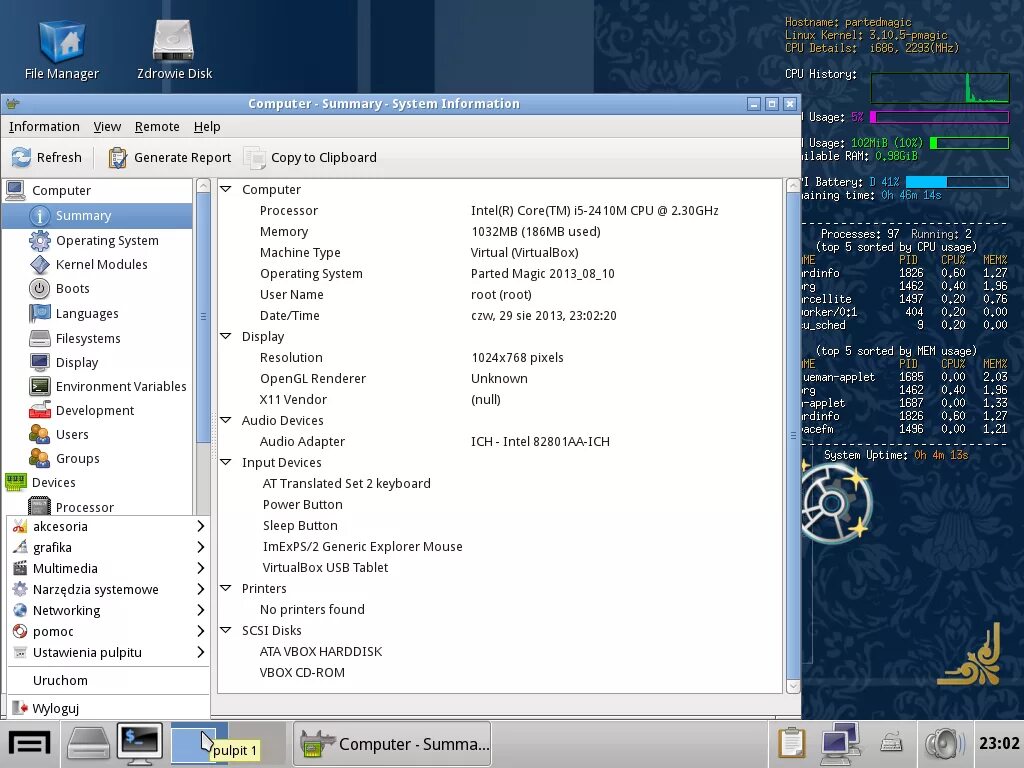1024x768 pixels.
Task: Collapse the Audio Devices section
Action: click(x=225, y=420)
